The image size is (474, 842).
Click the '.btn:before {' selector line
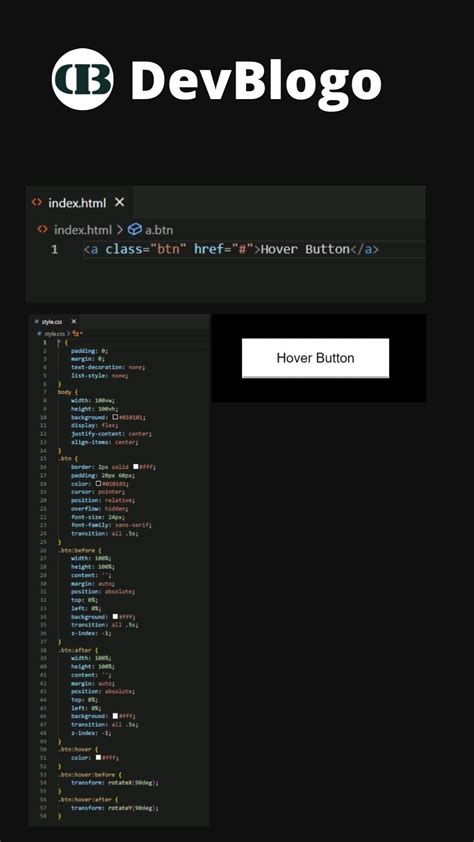click(79, 550)
